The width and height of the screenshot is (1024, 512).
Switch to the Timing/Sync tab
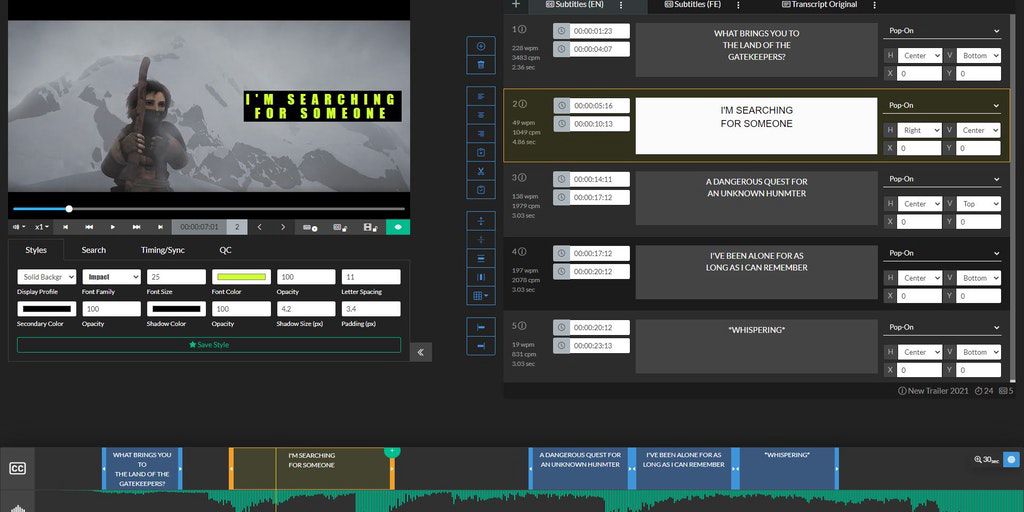(x=162, y=250)
